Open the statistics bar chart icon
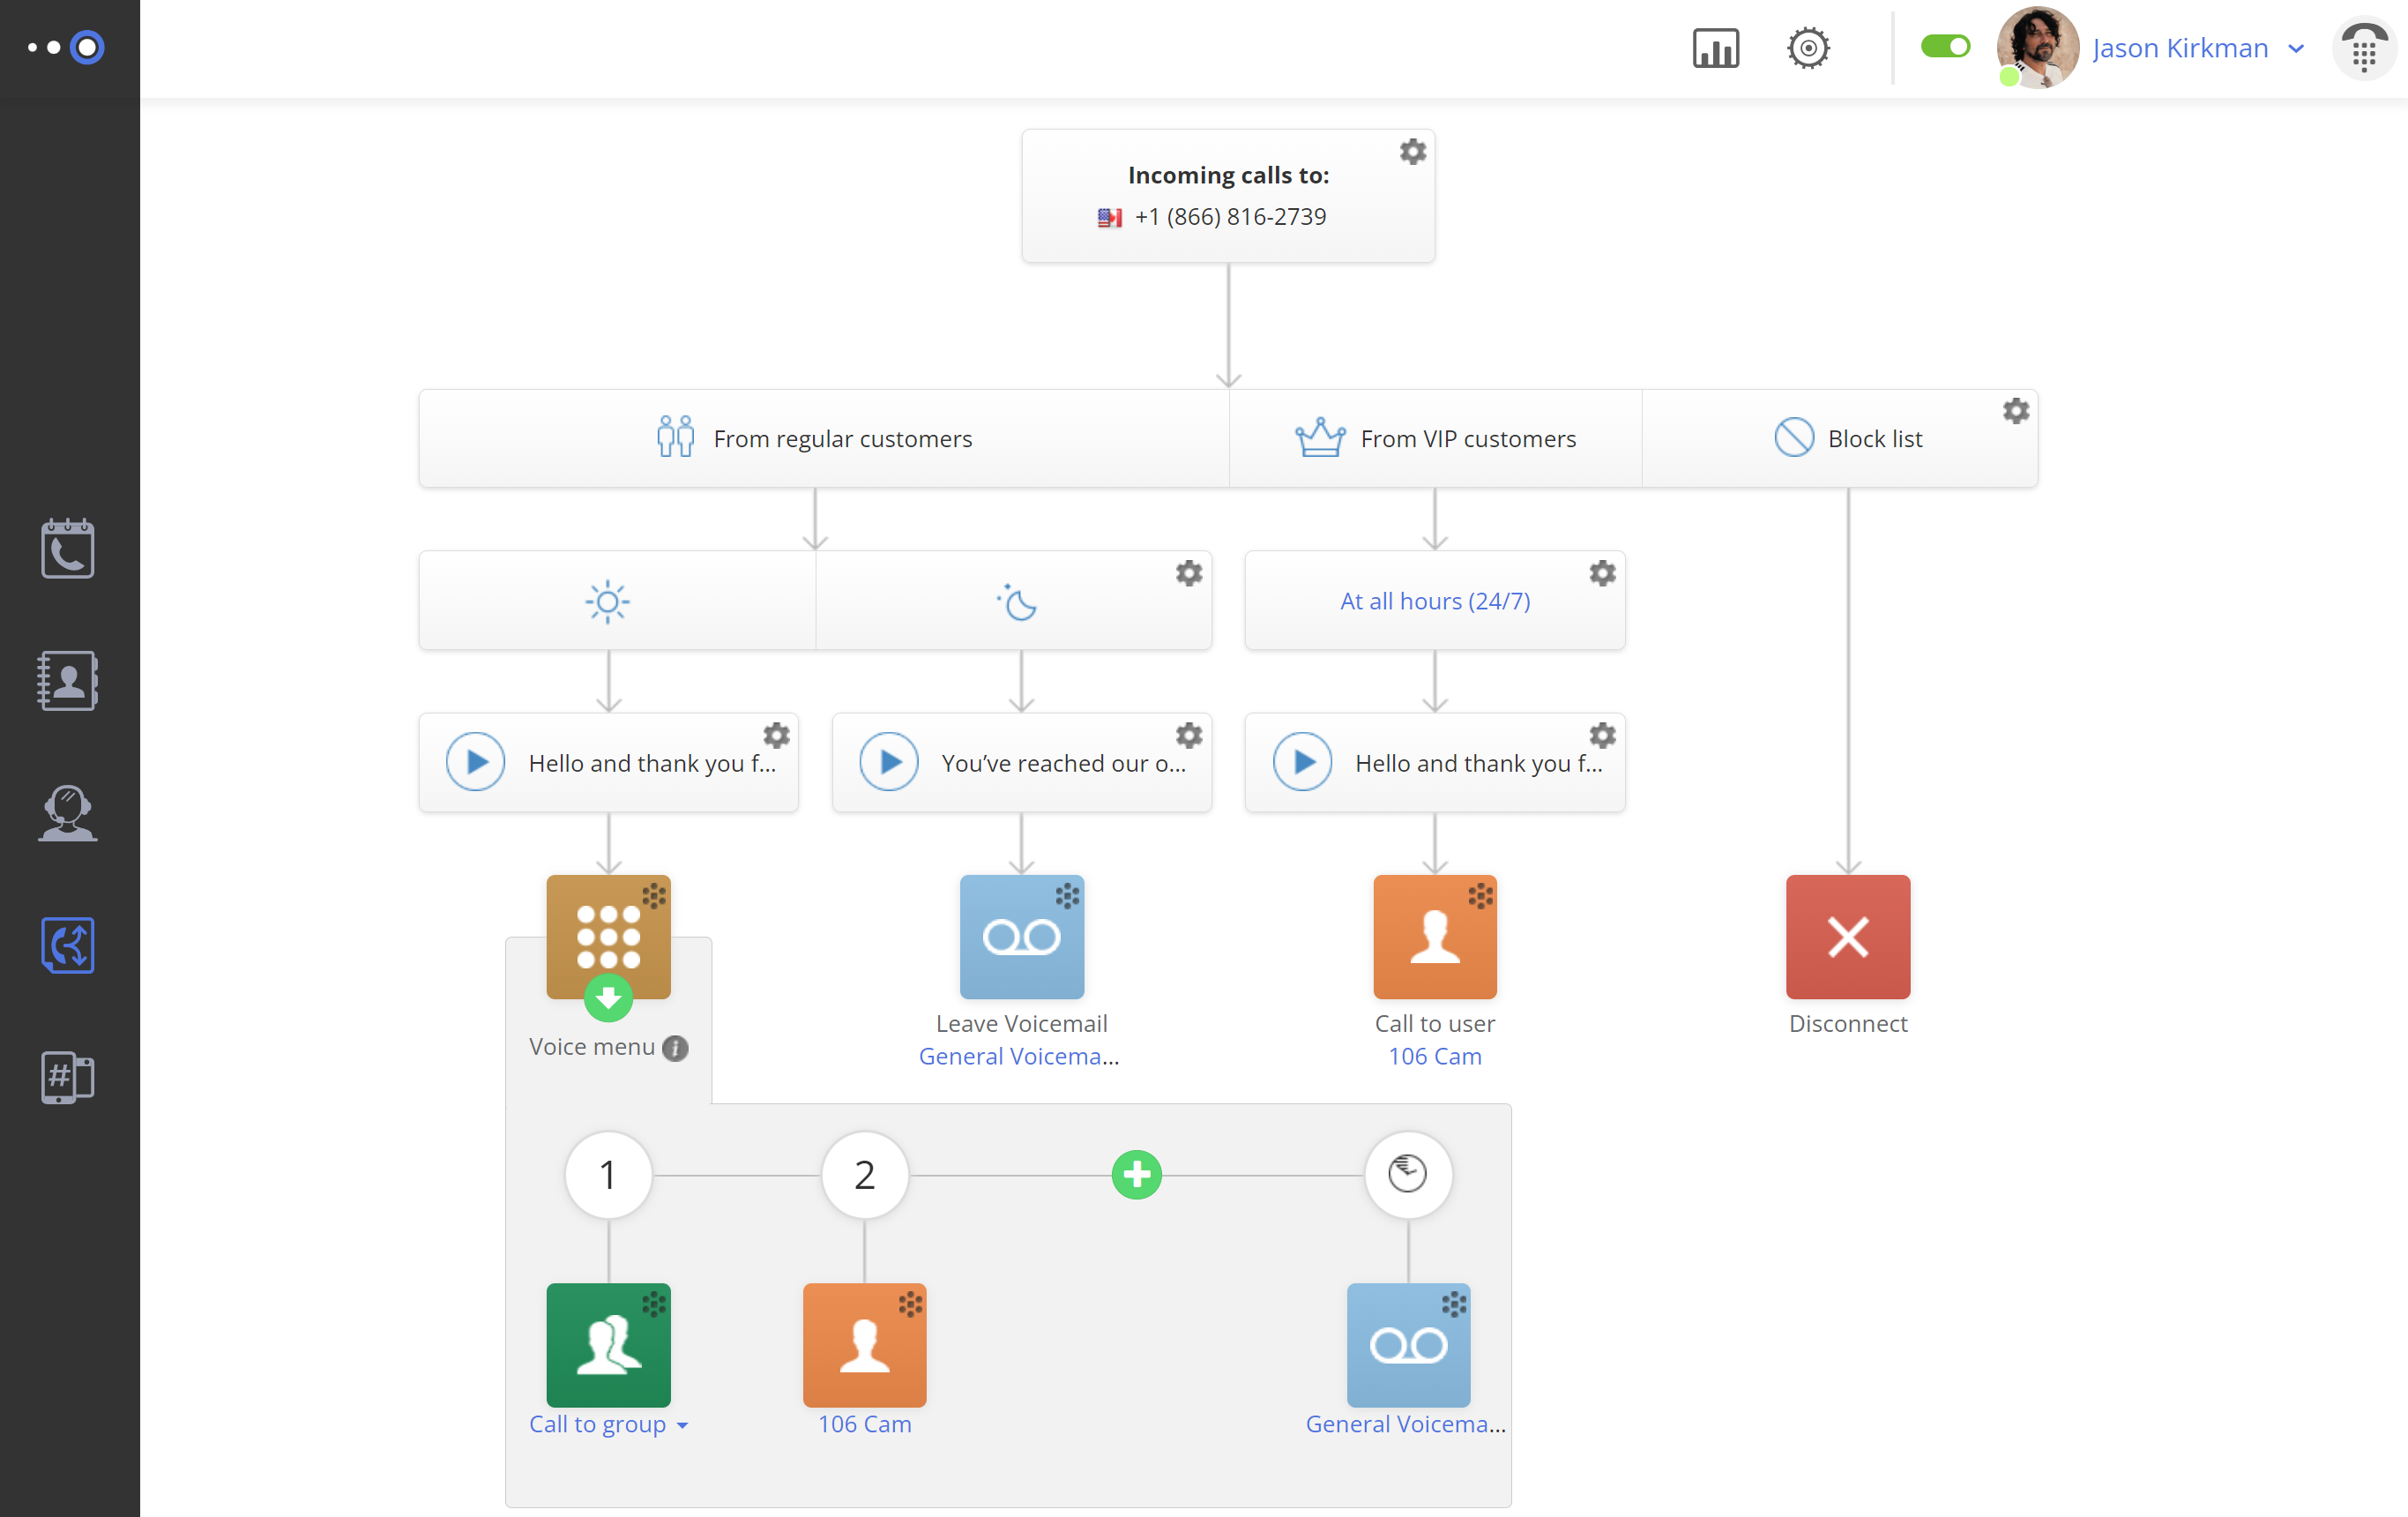The width and height of the screenshot is (2408, 1517). [x=1715, y=48]
